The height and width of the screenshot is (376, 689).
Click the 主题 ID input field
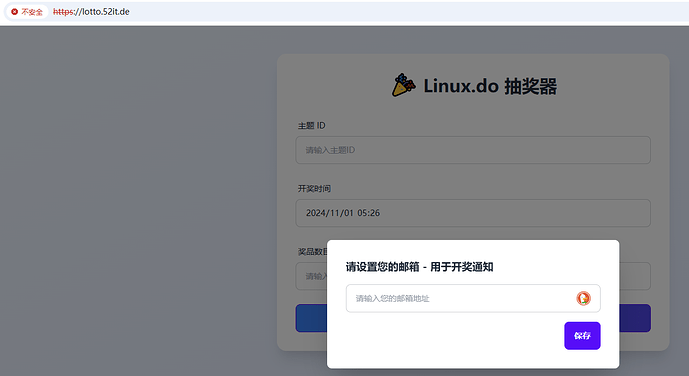click(473, 150)
